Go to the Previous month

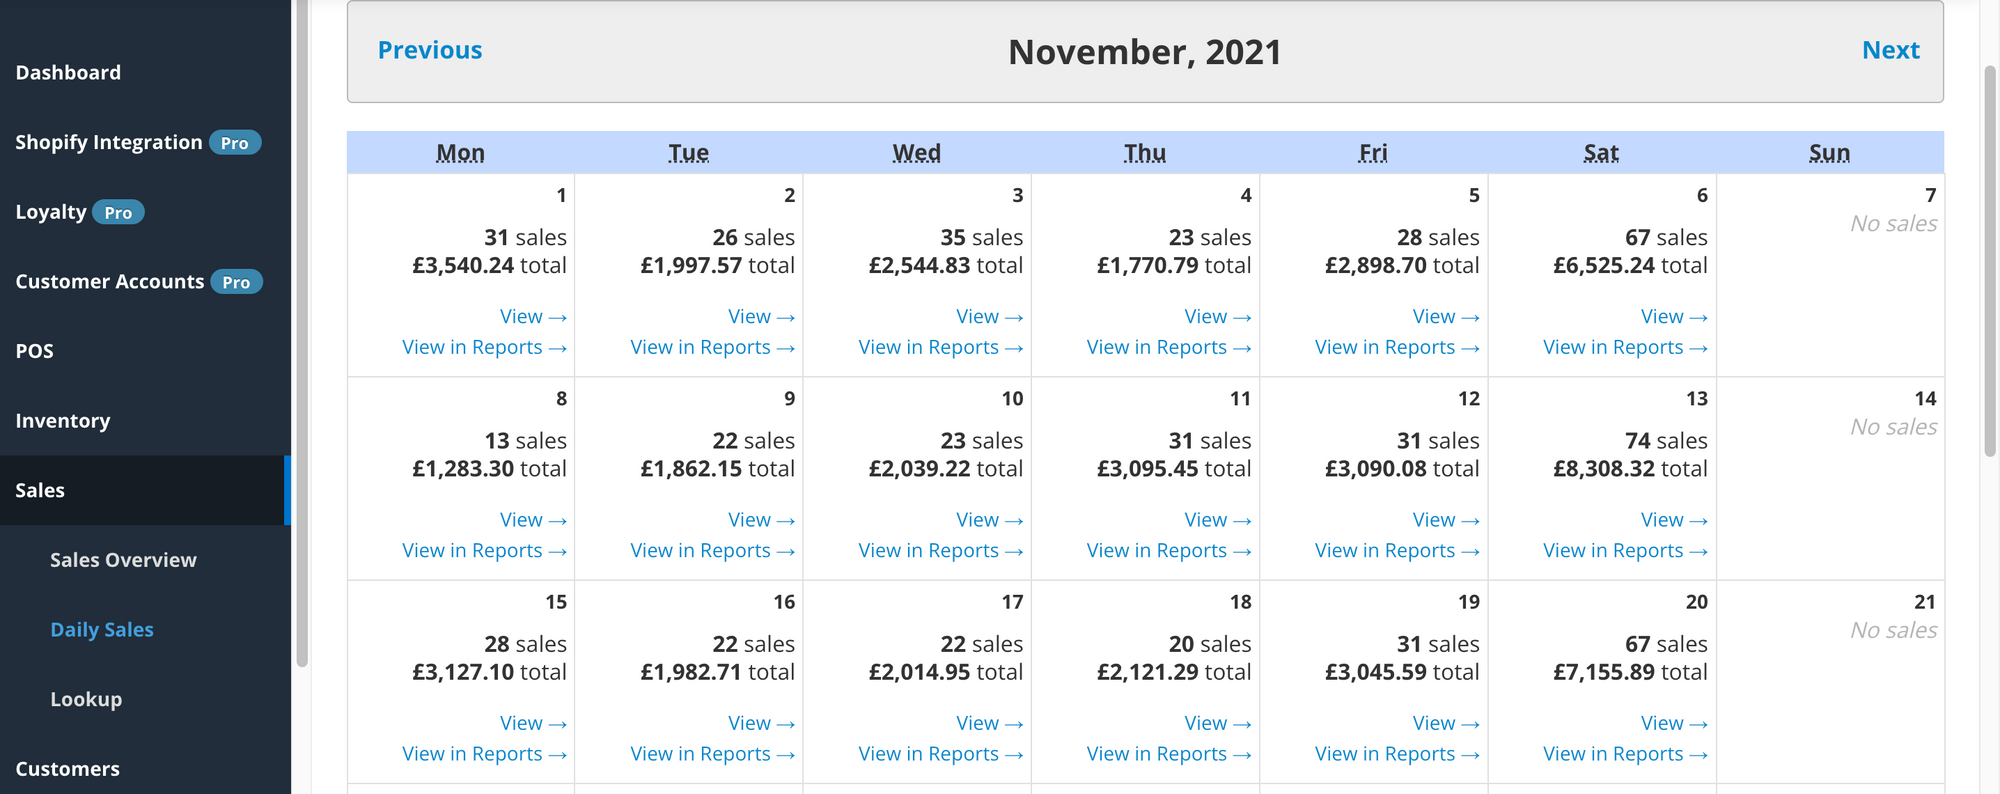(x=430, y=50)
